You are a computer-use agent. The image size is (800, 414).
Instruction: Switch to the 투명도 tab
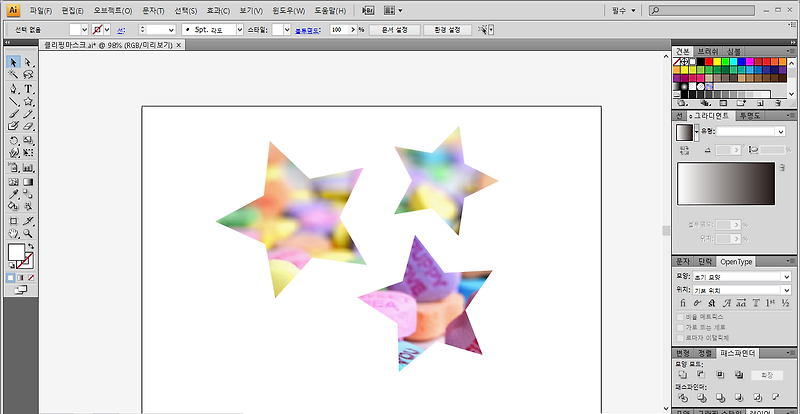click(750, 116)
